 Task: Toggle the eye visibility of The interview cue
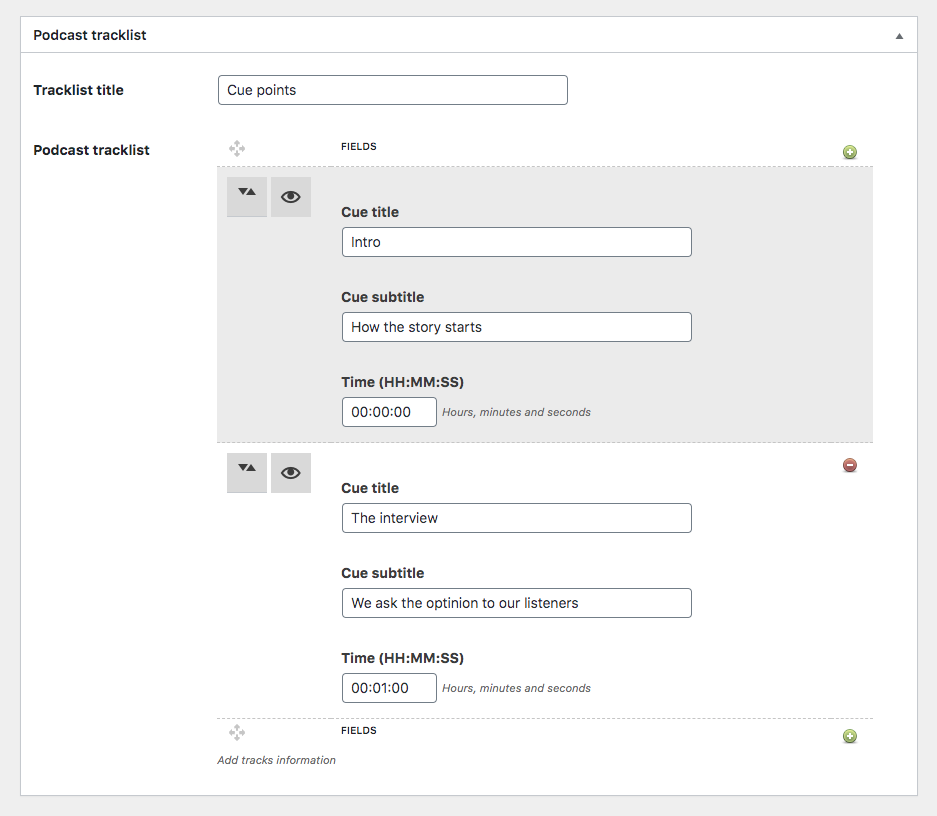coord(291,473)
